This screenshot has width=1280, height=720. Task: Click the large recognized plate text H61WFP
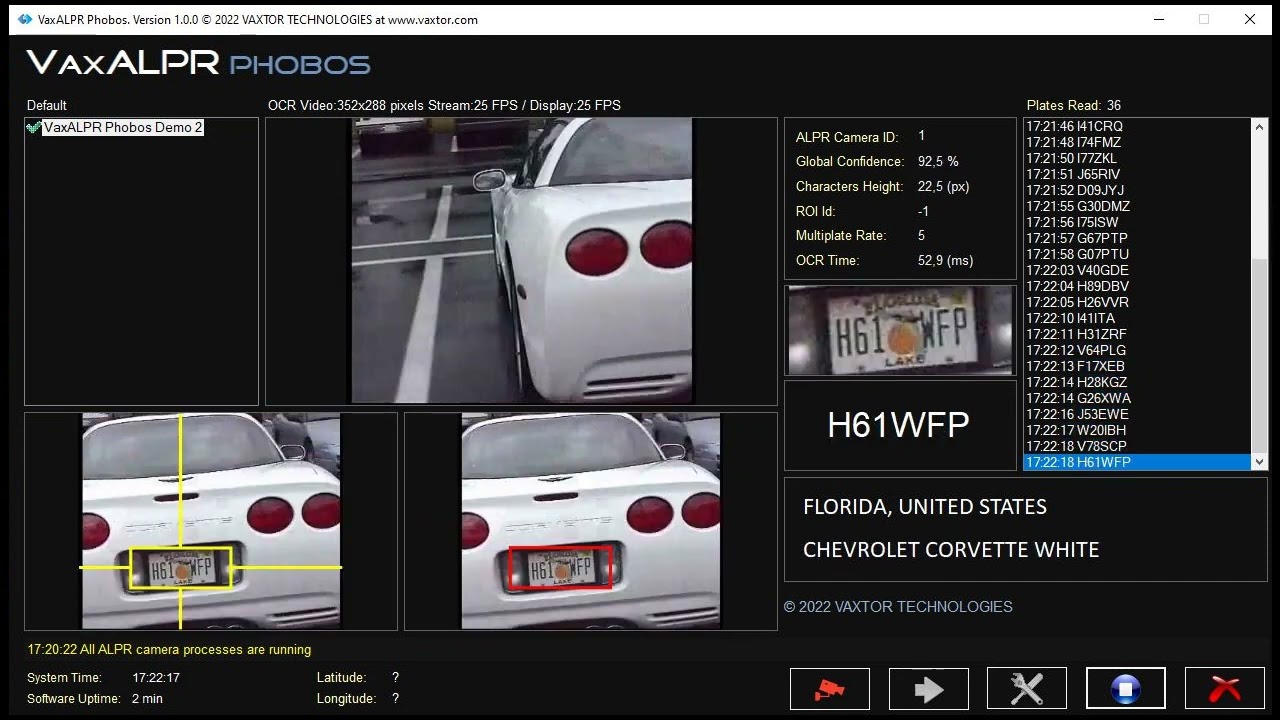pos(898,425)
